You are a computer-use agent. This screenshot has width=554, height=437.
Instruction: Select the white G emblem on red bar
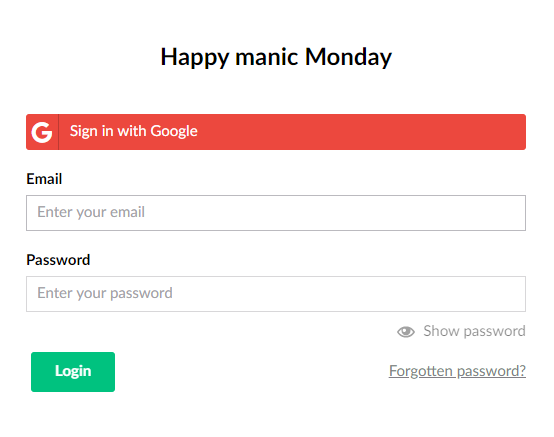click(42, 132)
